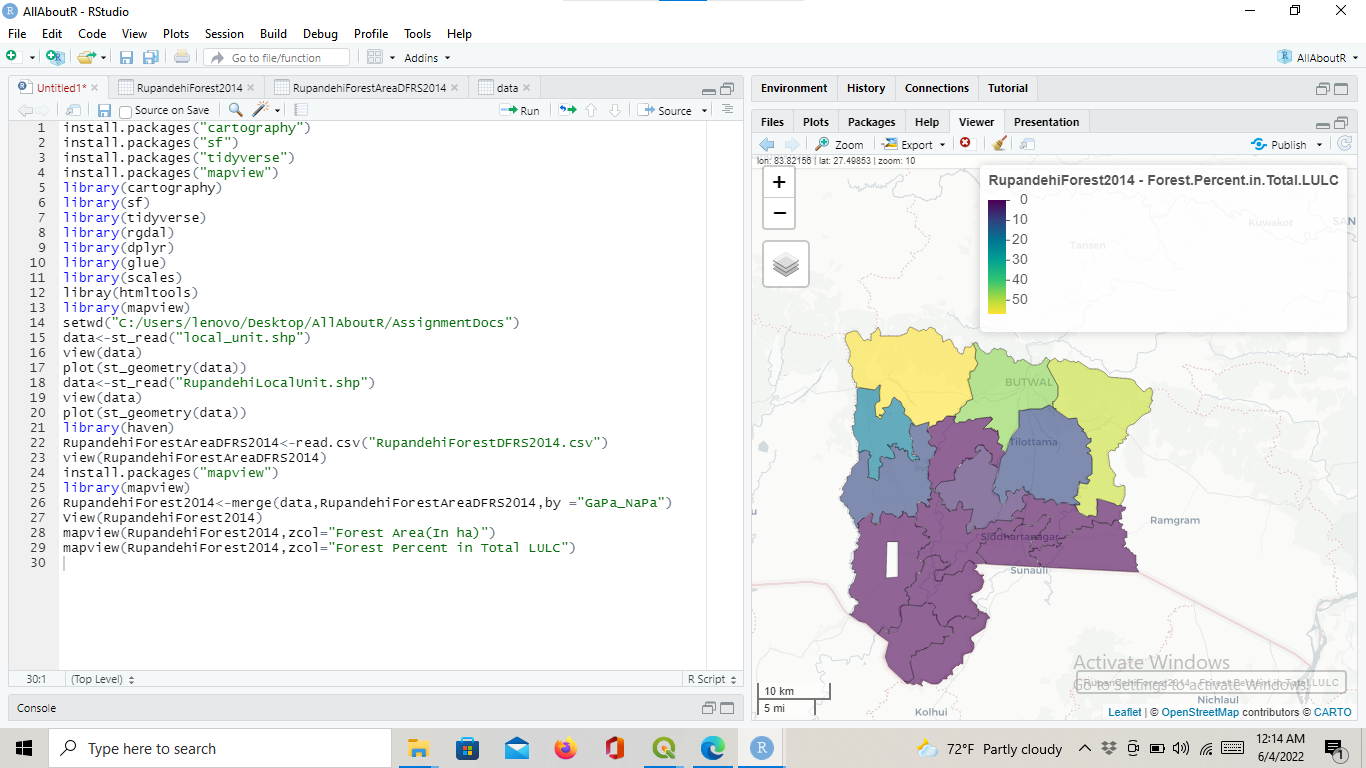Click the clear viewer broom icon
The width and height of the screenshot is (1366, 768).
pyautogui.click(x=999, y=144)
